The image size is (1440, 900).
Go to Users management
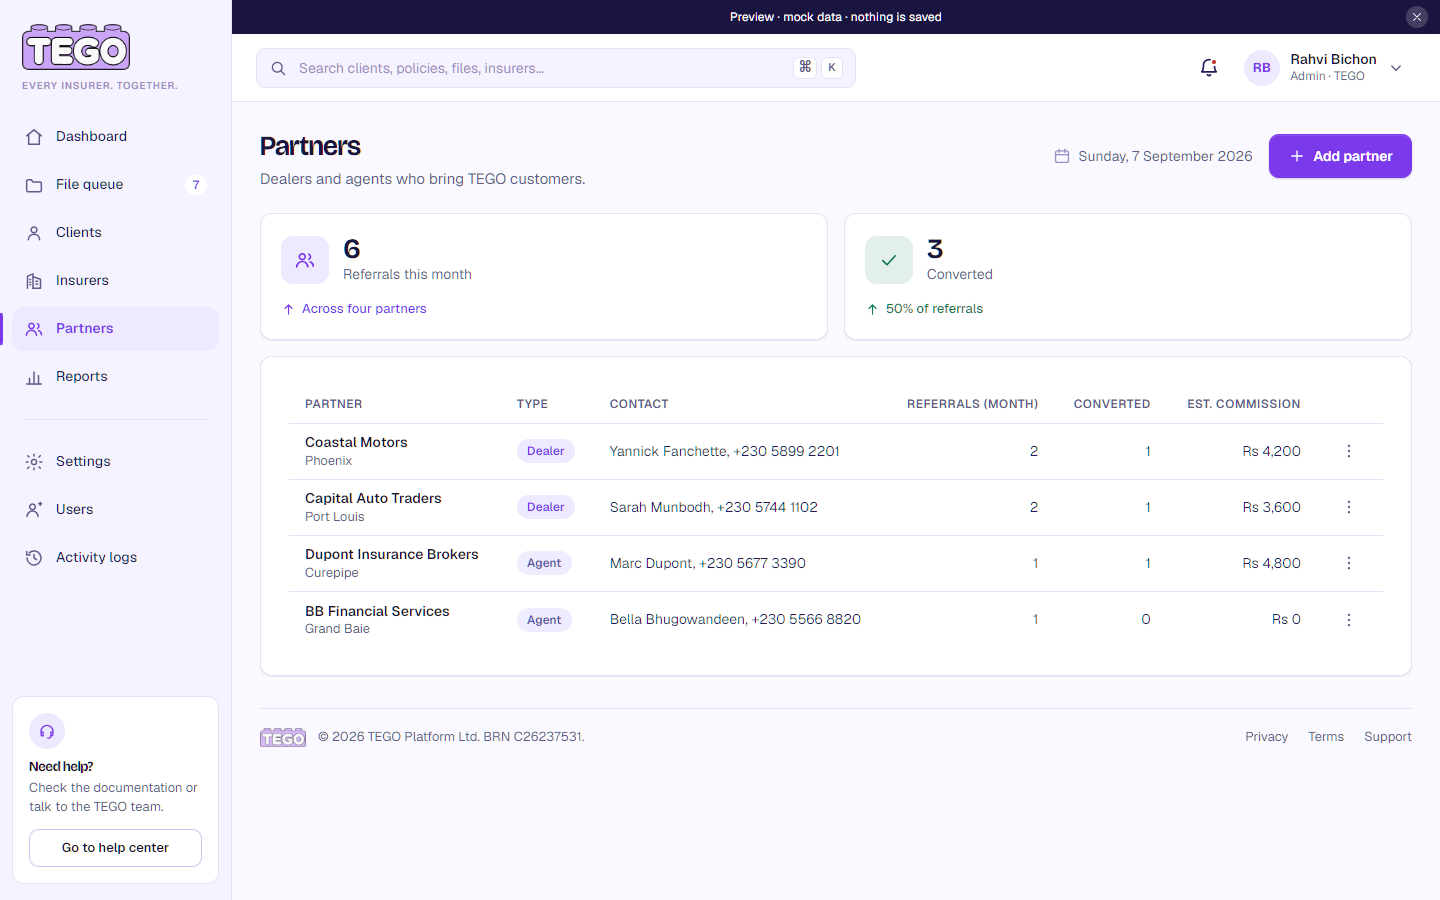coord(115,510)
